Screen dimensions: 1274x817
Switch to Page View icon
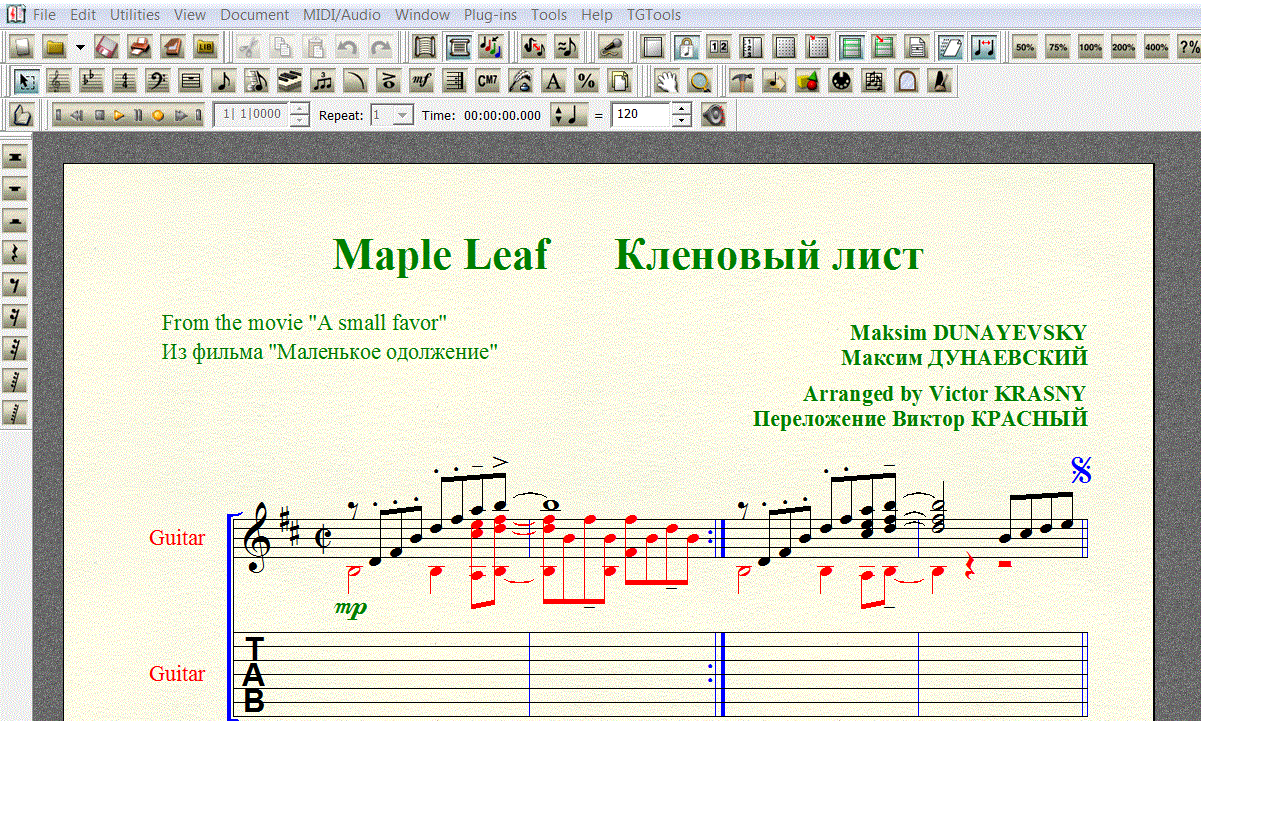click(457, 47)
